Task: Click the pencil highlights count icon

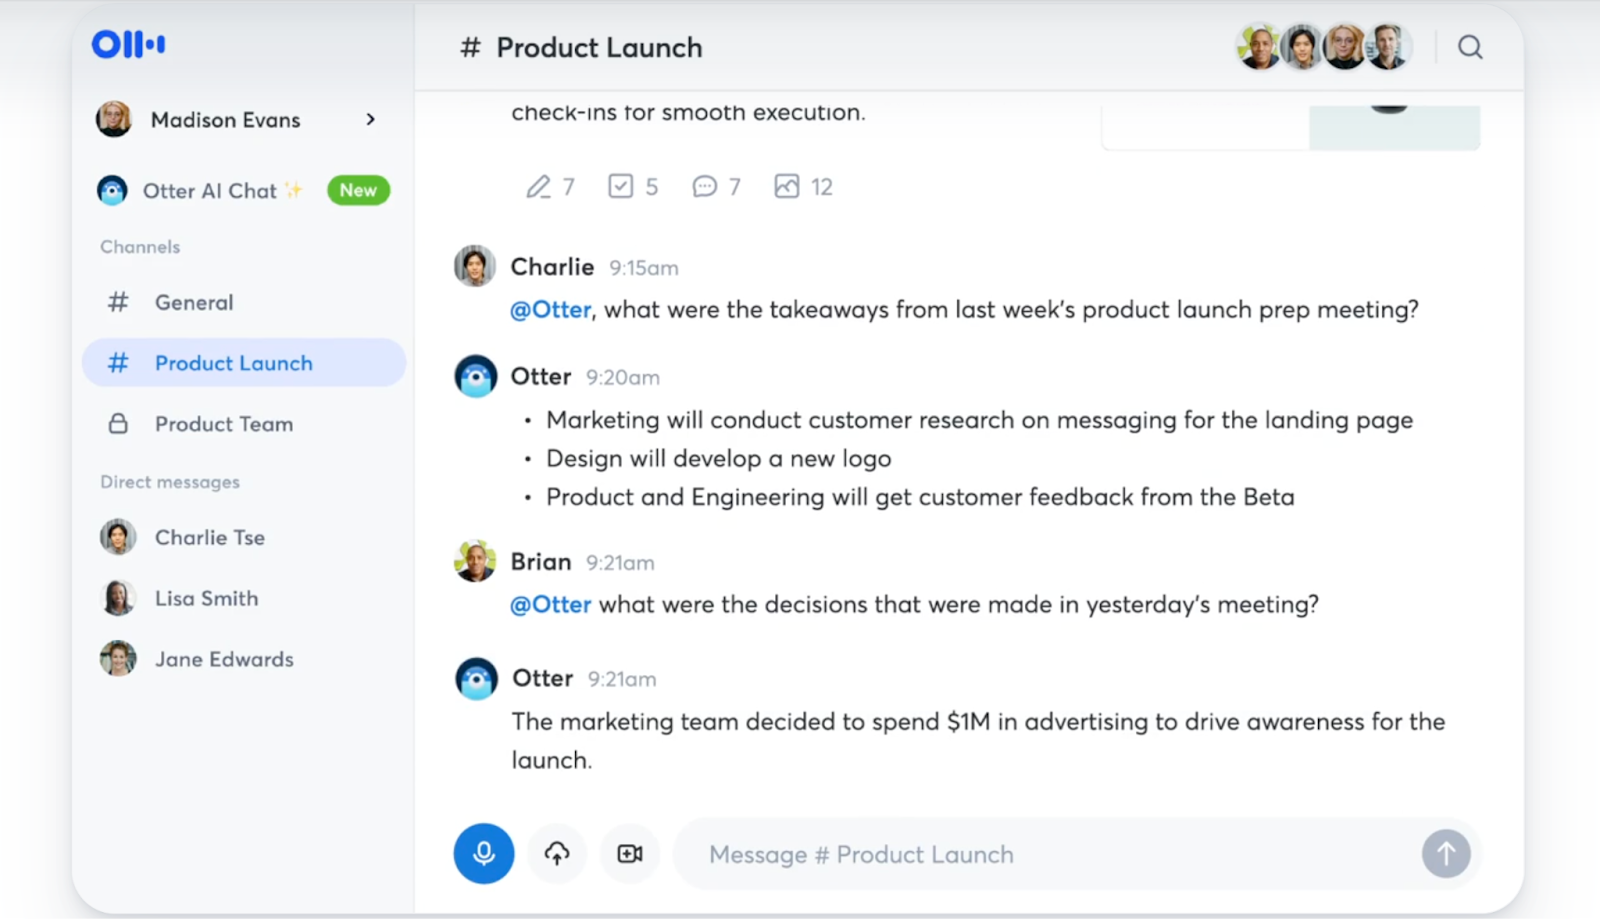Action: click(x=539, y=187)
